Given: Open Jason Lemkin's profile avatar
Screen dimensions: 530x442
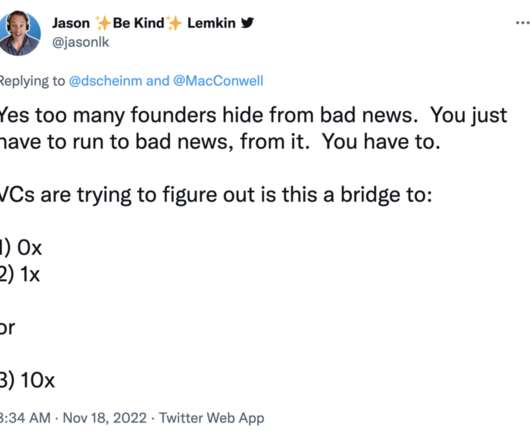Looking at the screenshot, I should (x=20, y=33).
